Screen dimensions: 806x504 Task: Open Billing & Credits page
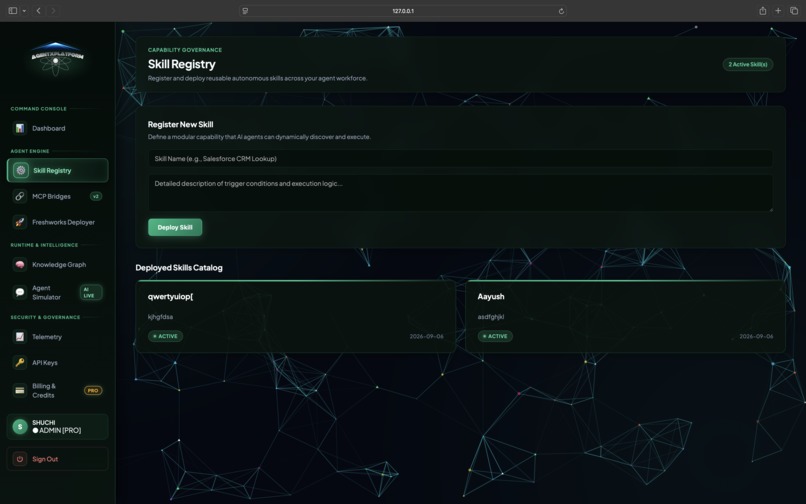[x=58, y=390]
